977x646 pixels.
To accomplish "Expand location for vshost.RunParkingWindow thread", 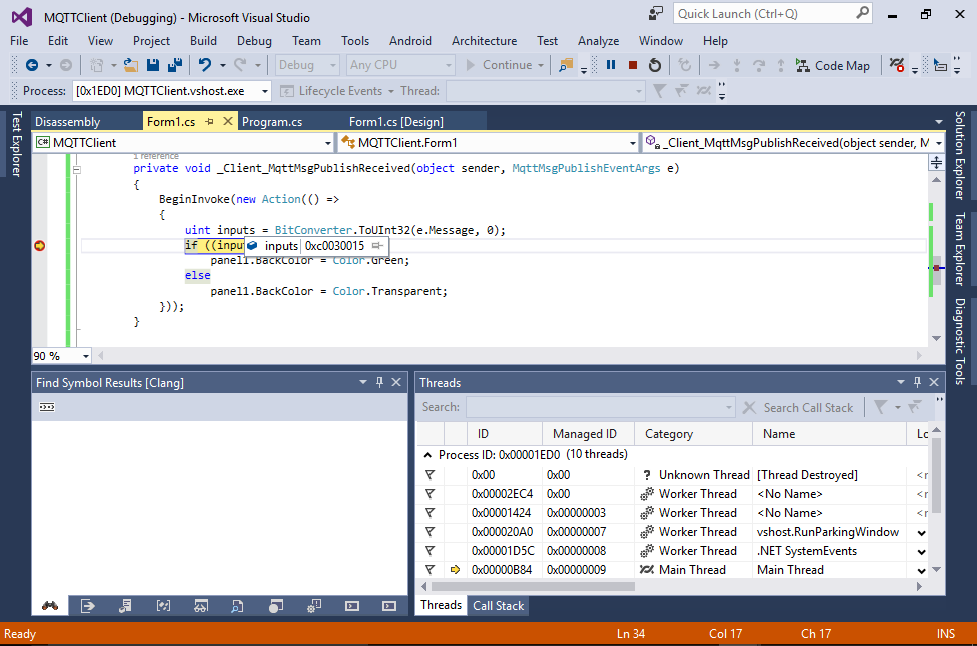I will [922, 533].
